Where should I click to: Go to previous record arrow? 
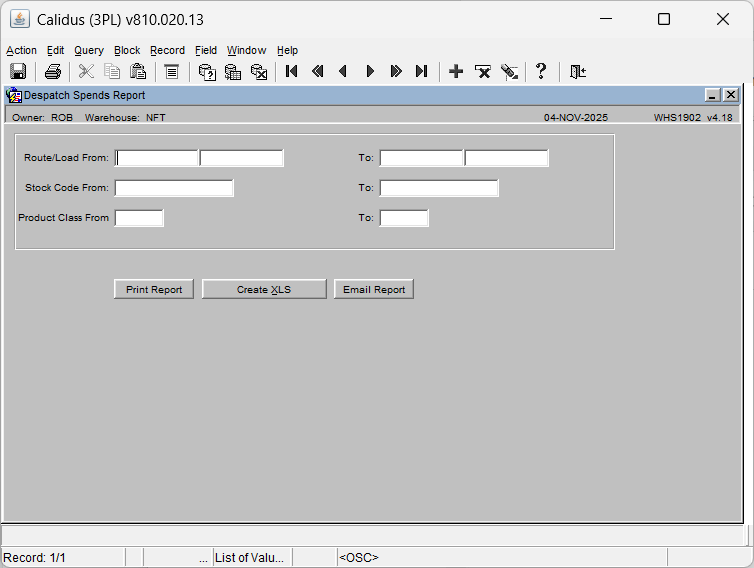pyautogui.click(x=344, y=71)
